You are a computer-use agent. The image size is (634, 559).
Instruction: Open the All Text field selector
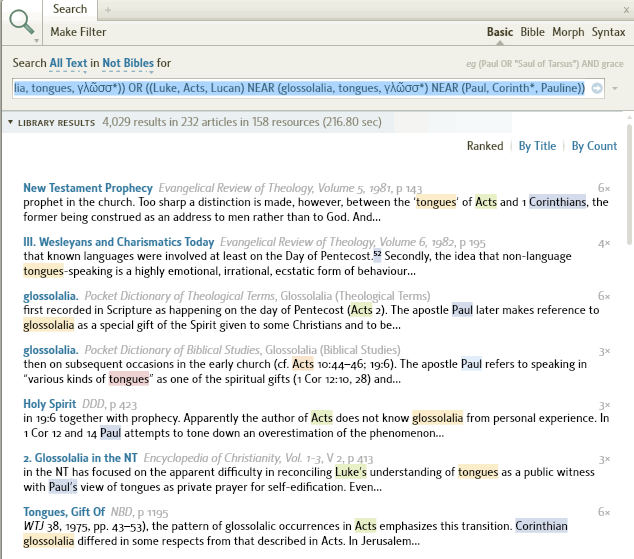68,63
